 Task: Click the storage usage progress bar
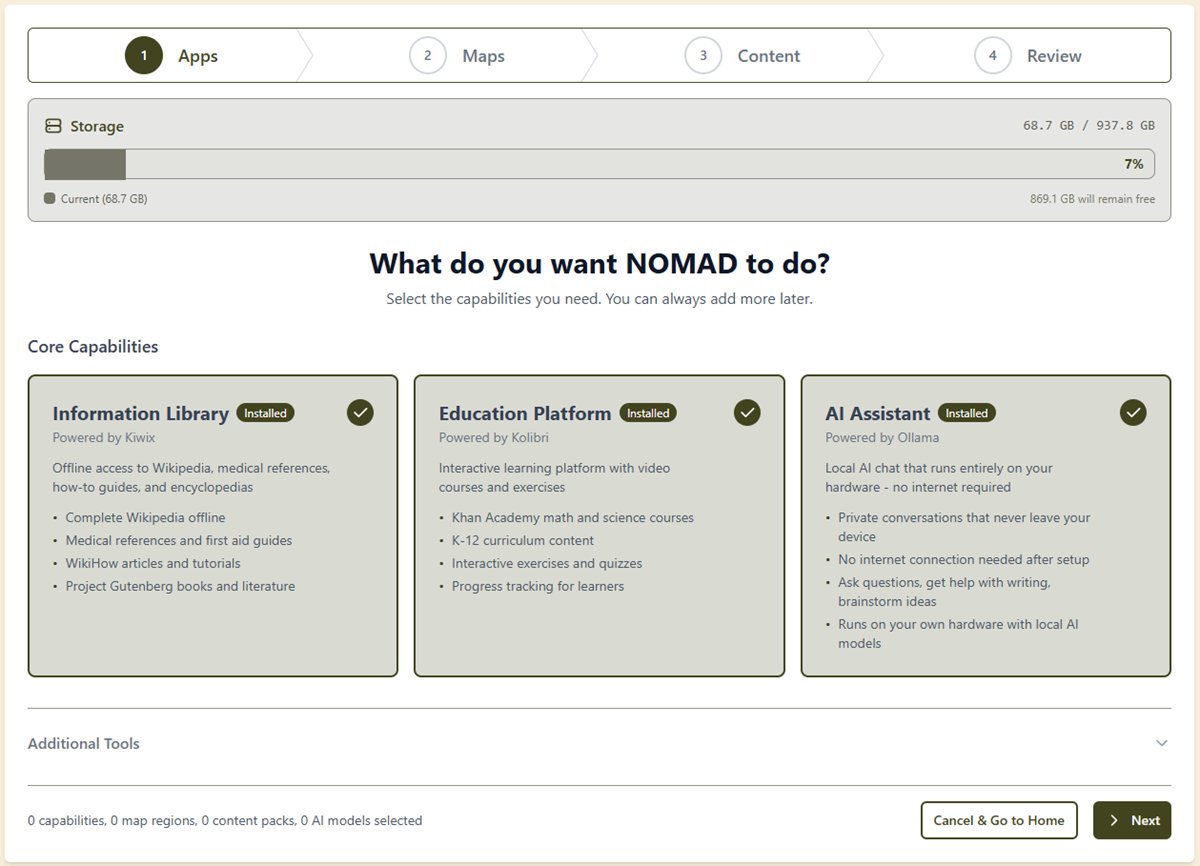pos(600,163)
